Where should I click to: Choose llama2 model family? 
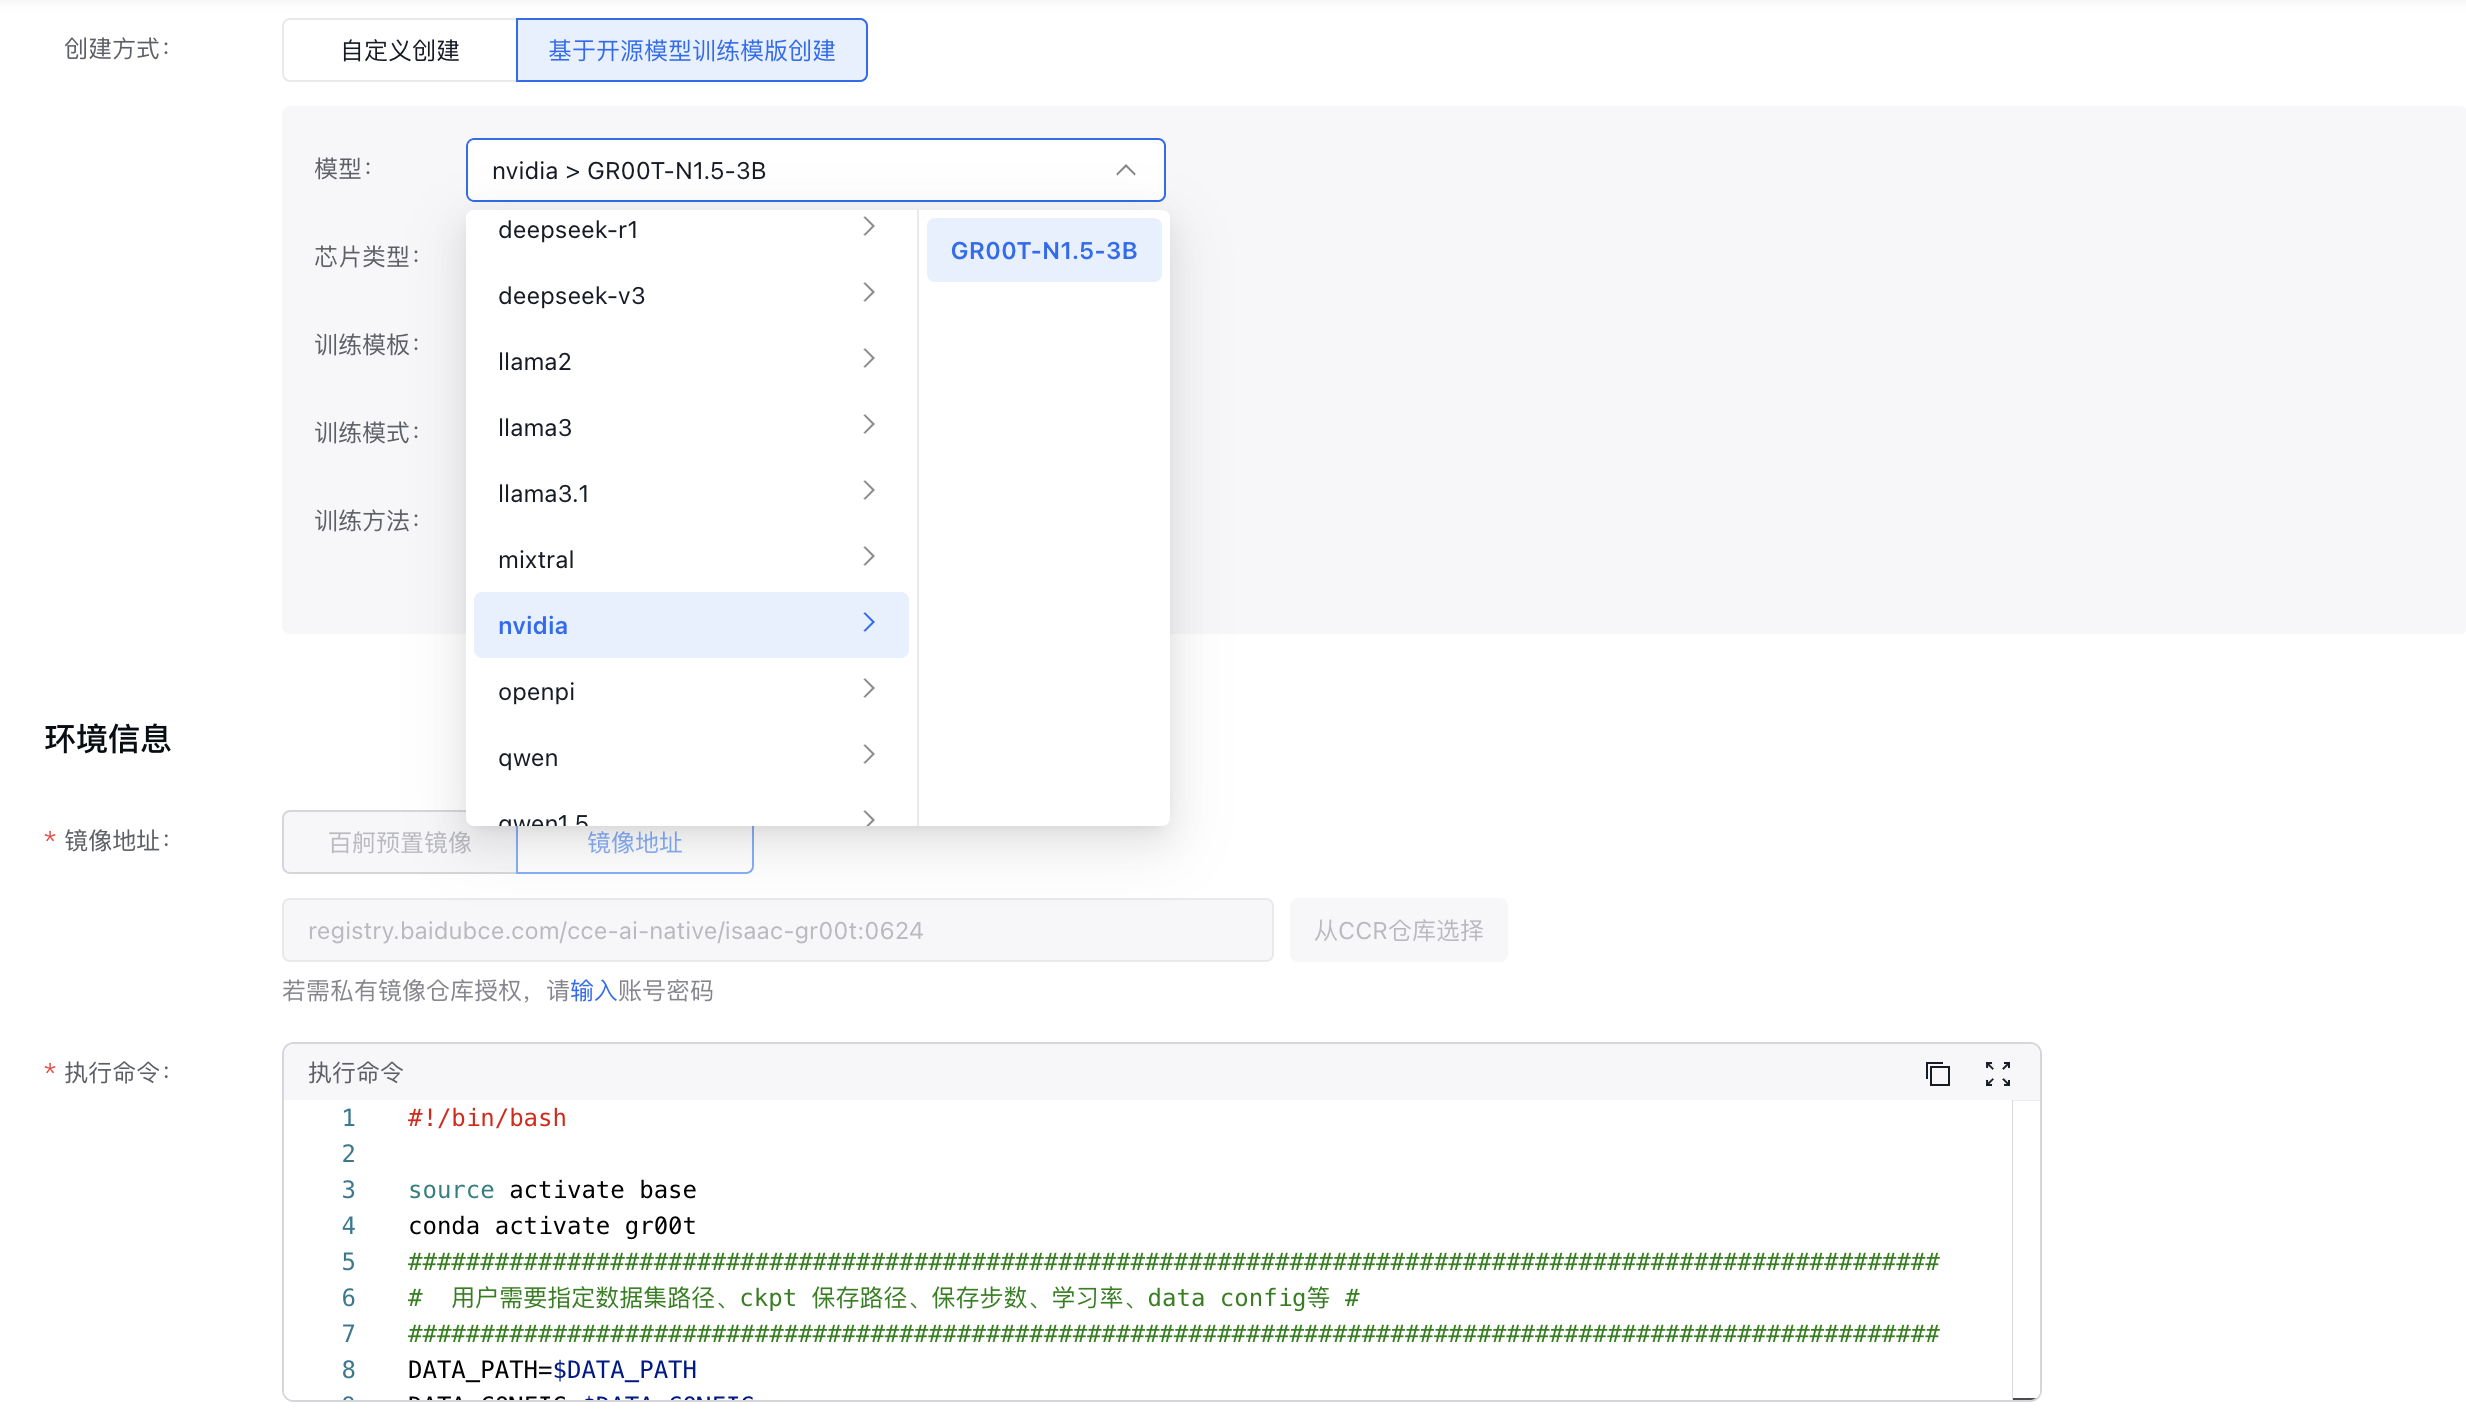coord(691,361)
